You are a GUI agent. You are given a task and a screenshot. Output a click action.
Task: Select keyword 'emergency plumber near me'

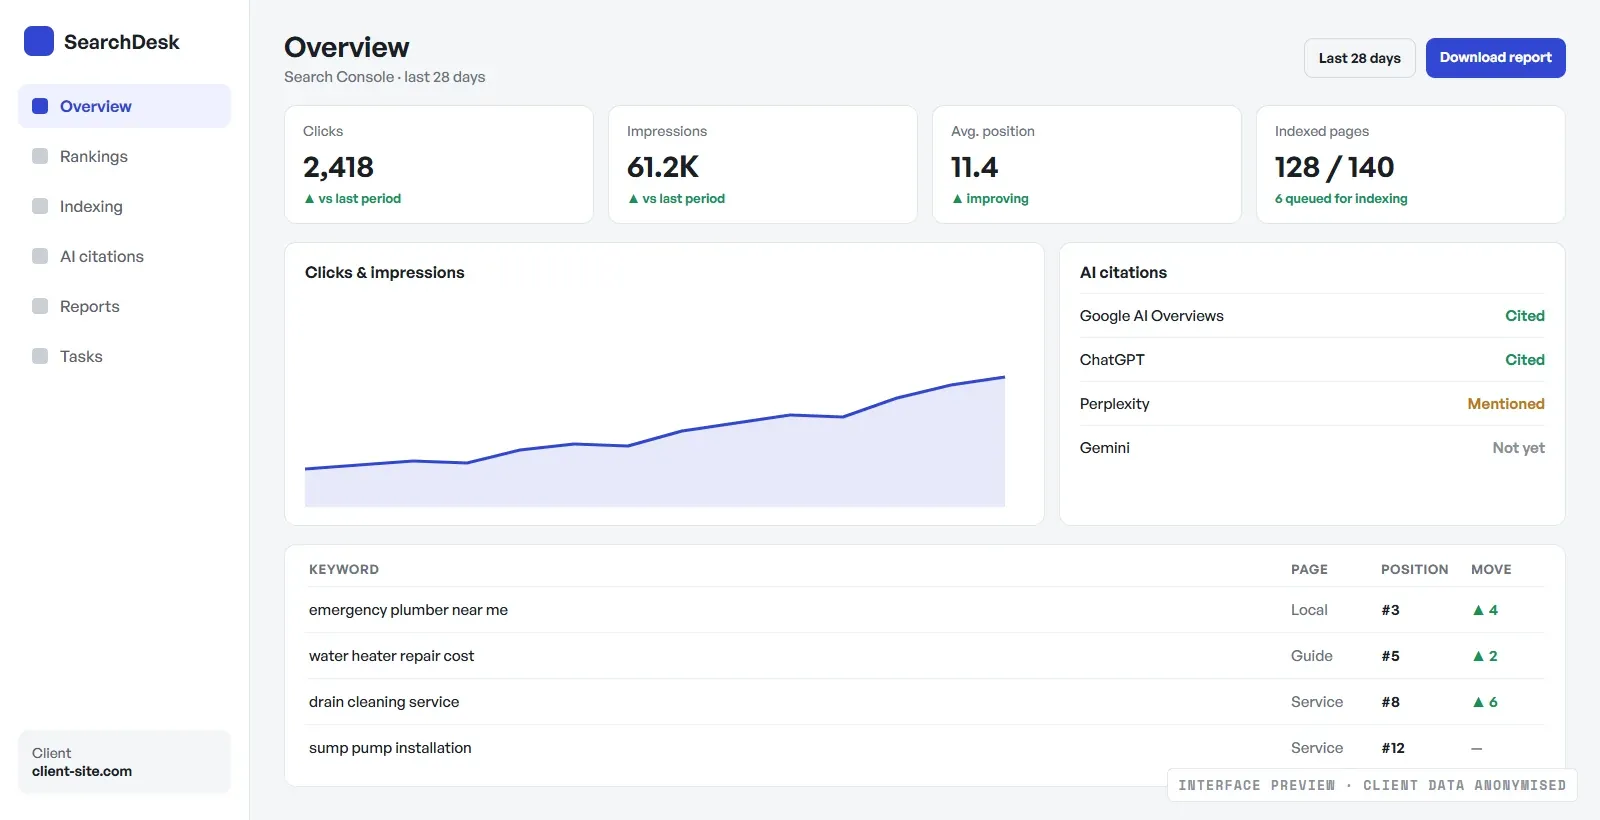click(408, 610)
